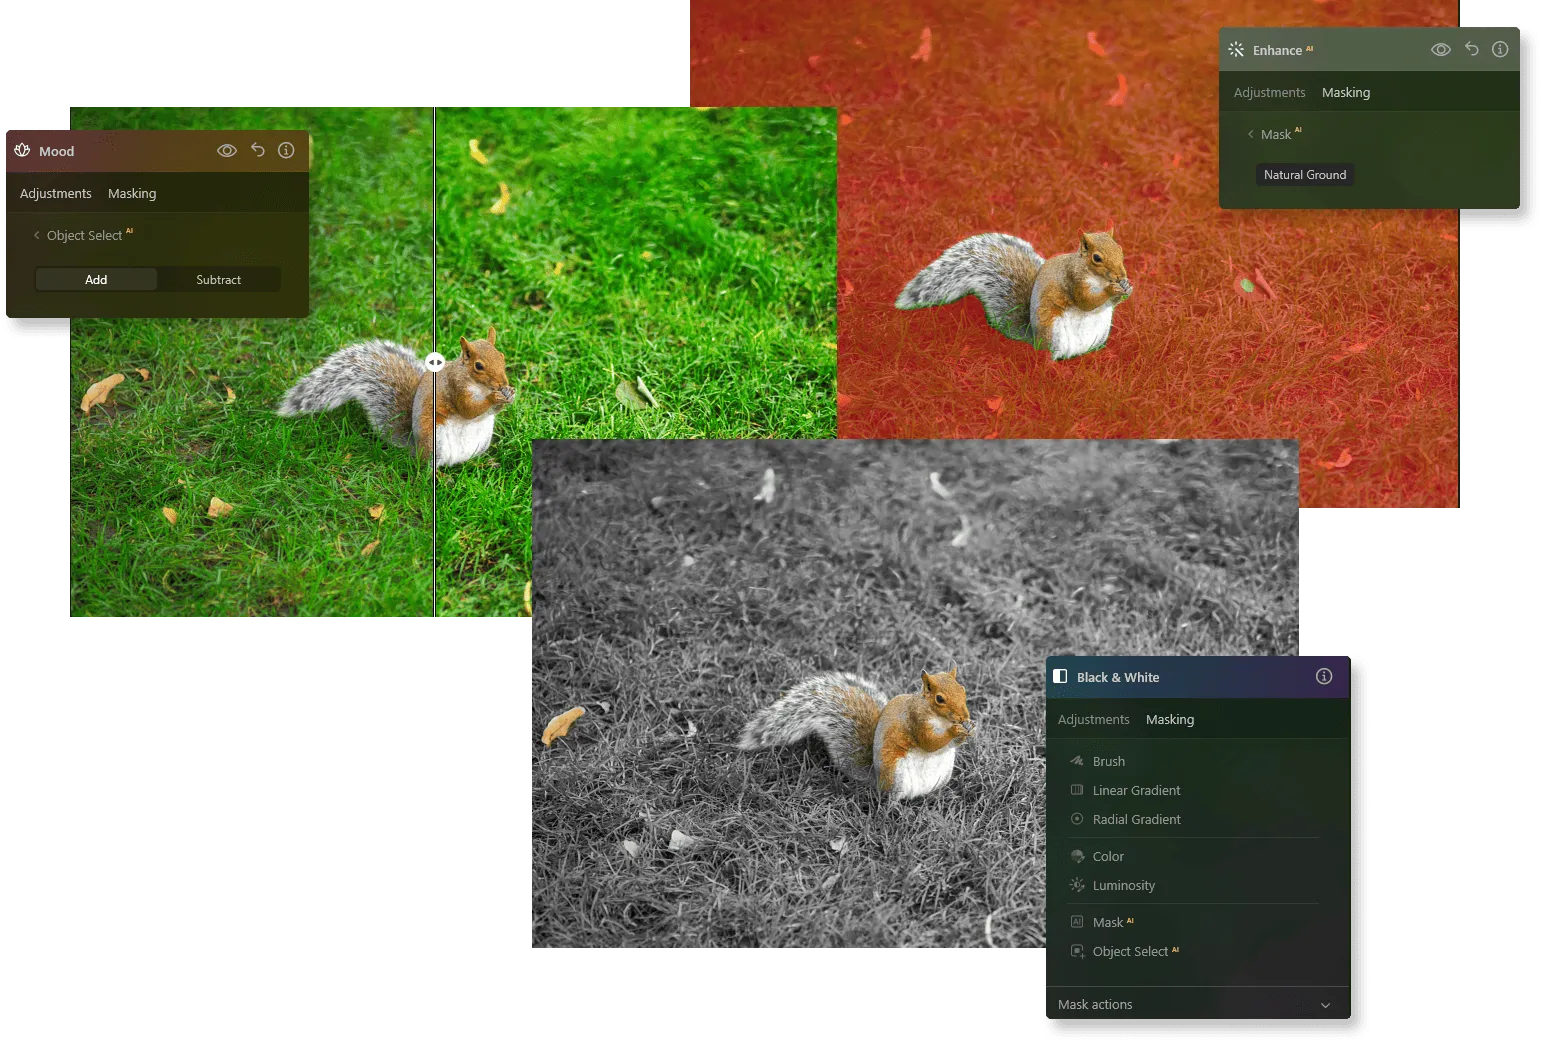1542x1043 pixels.
Task: Expand the Mask actions section
Action: point(1325,1005)
